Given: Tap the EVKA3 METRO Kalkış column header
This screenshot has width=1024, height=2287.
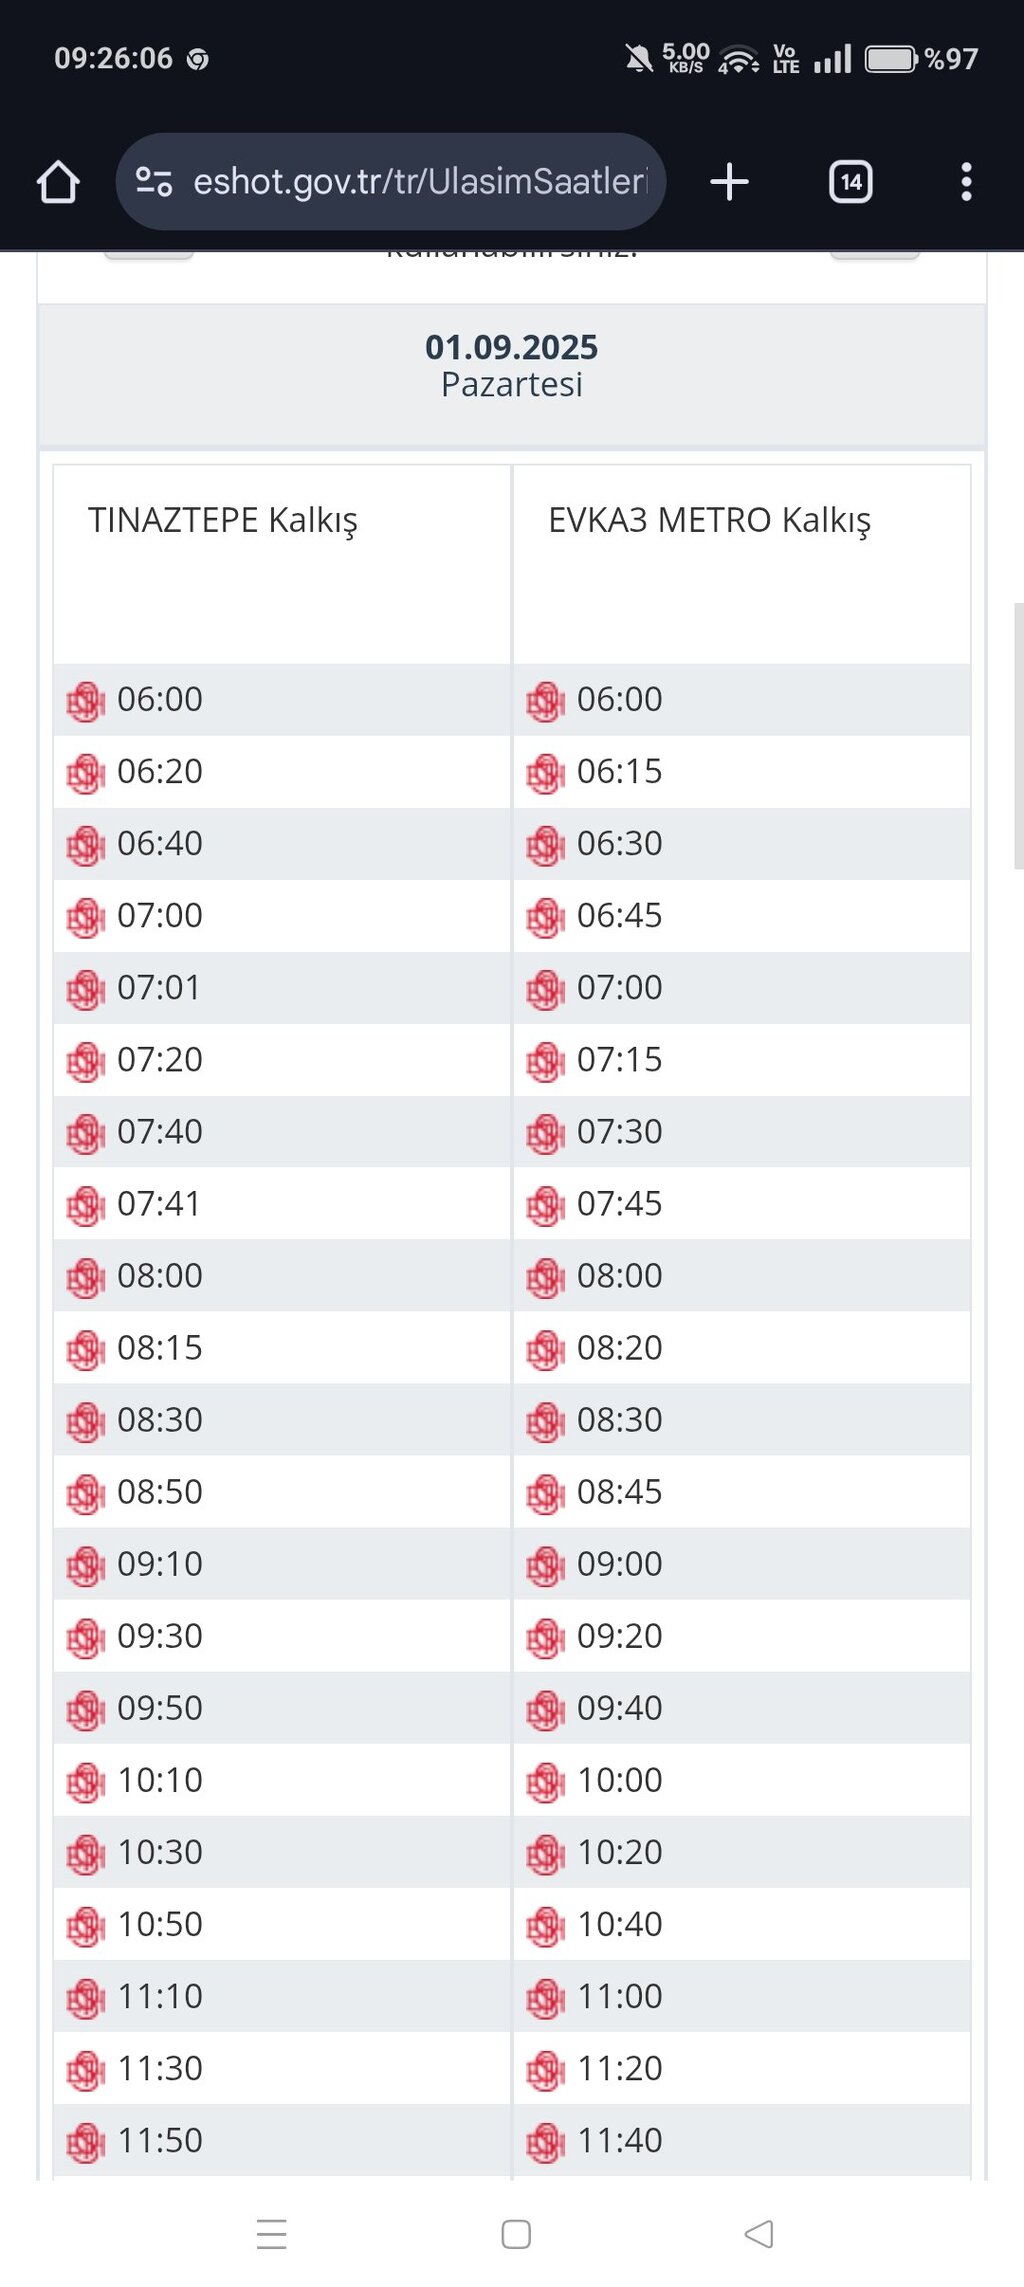Looking at the screenshot, I should pyautogui.click(x=709, y=520).
